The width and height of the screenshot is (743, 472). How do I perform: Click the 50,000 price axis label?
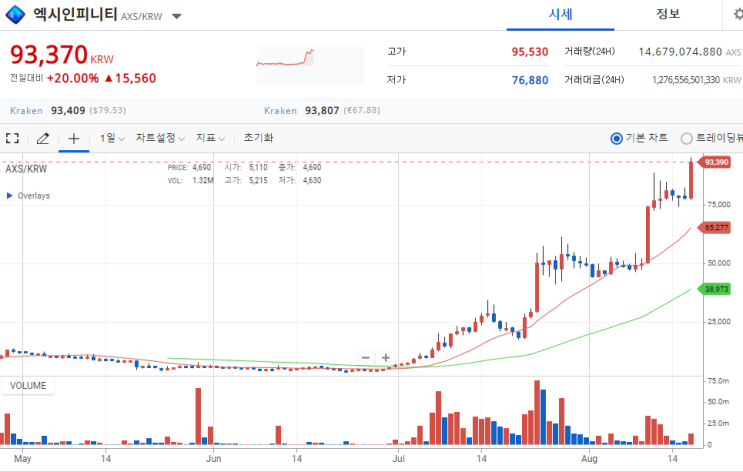(x=719, y=263)
